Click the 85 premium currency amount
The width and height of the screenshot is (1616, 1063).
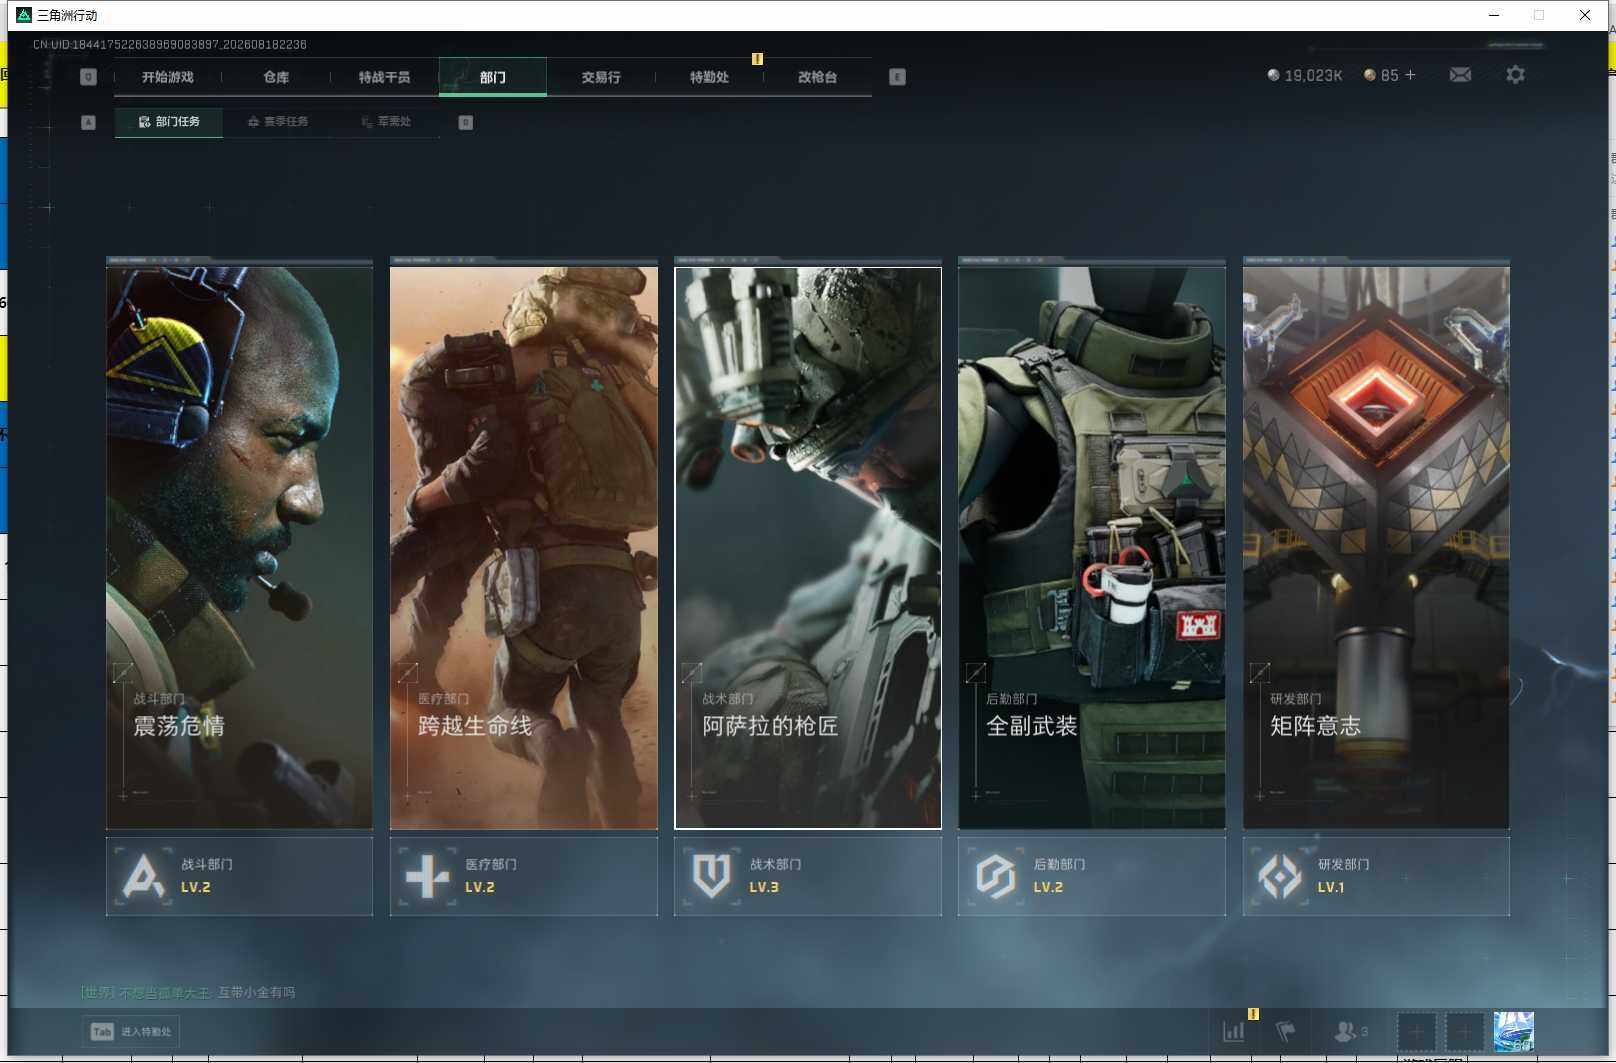(x=1389, y=75)
